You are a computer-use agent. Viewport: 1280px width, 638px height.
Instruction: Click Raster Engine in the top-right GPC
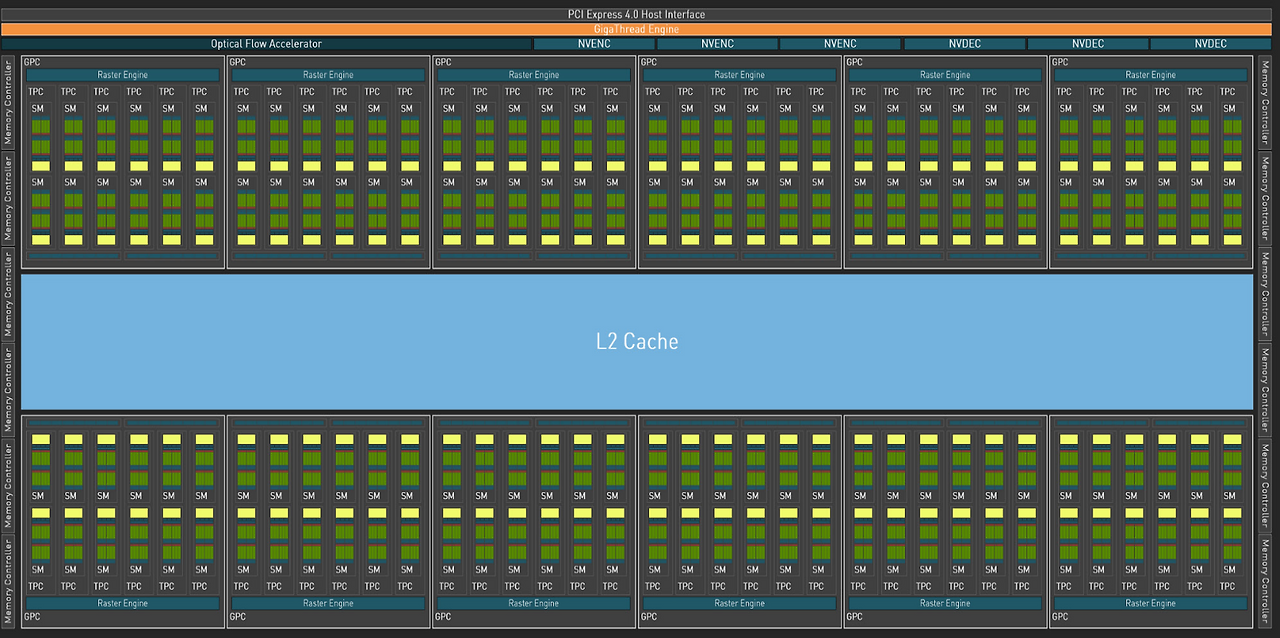tap(1150, 75)
